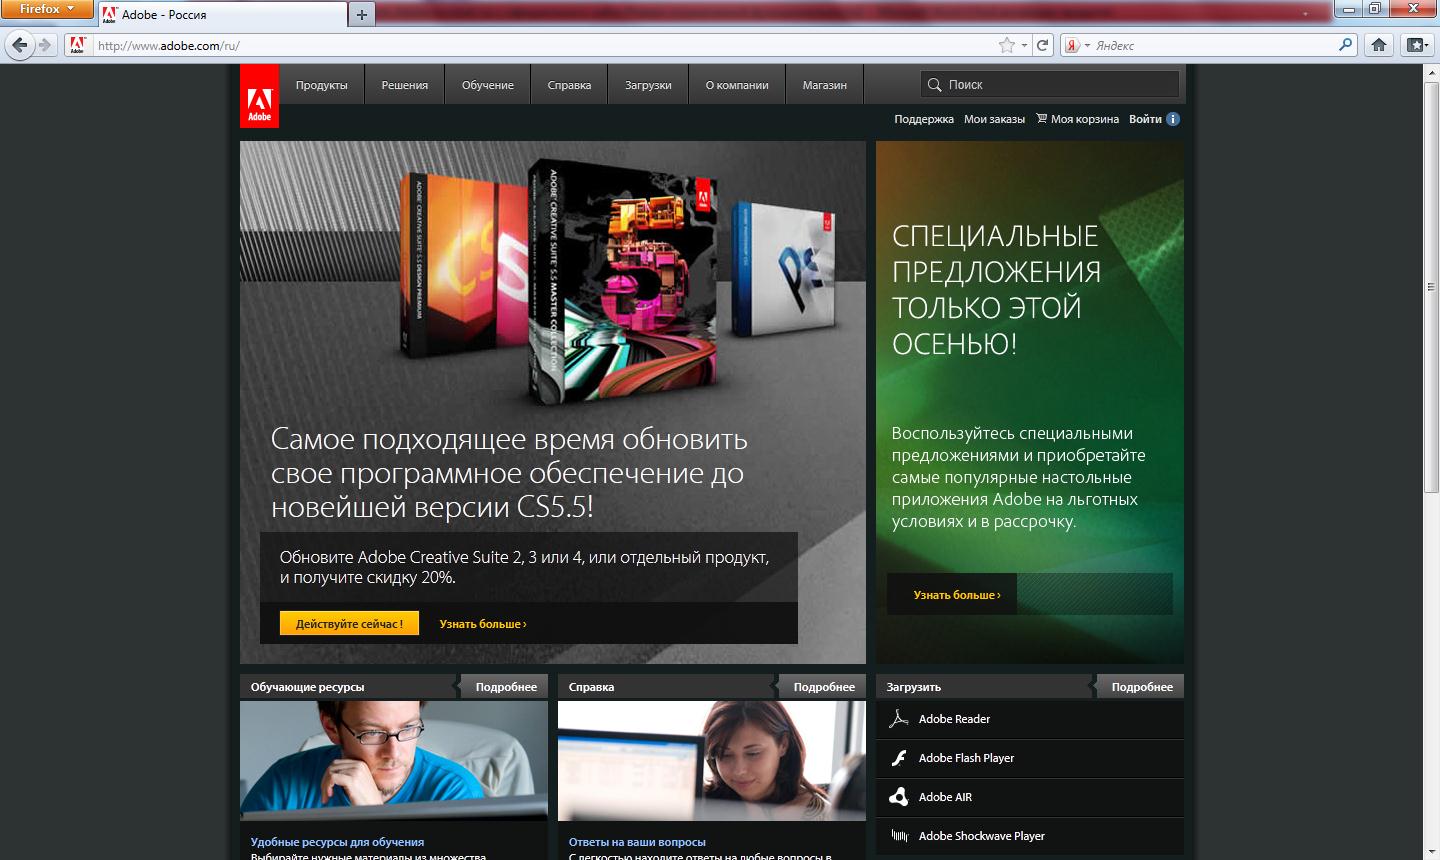
Task: Click the Поддержка link
Action: pos(924,119)
